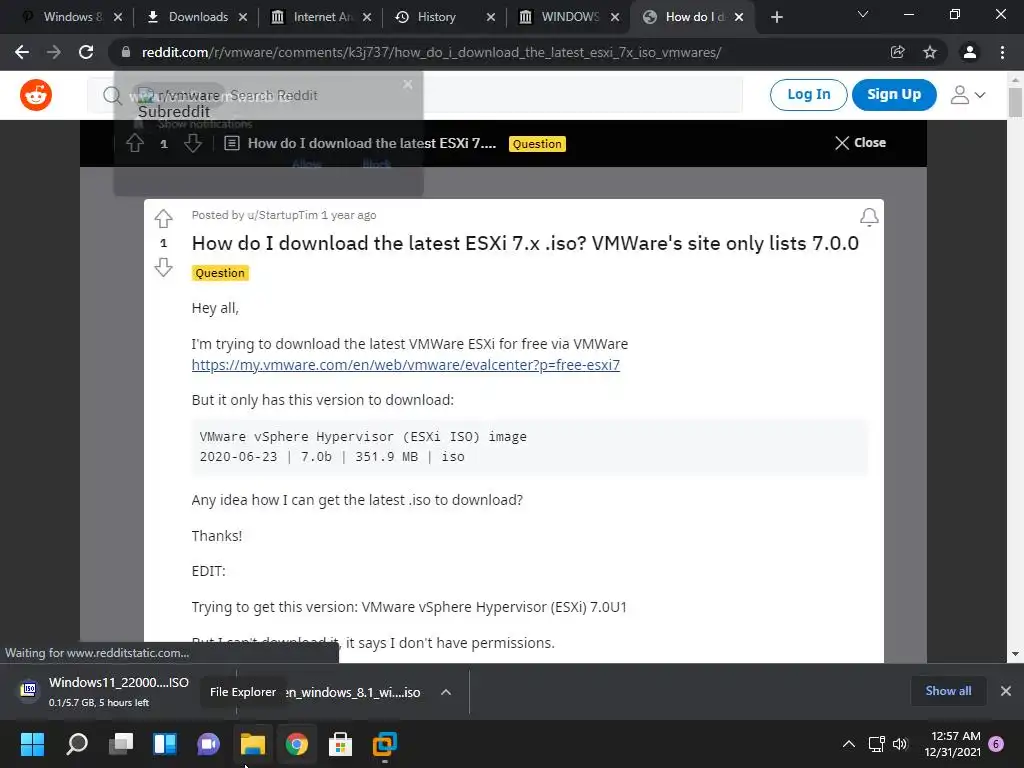Dismiss the notification permission popup

tap(408, 84)
